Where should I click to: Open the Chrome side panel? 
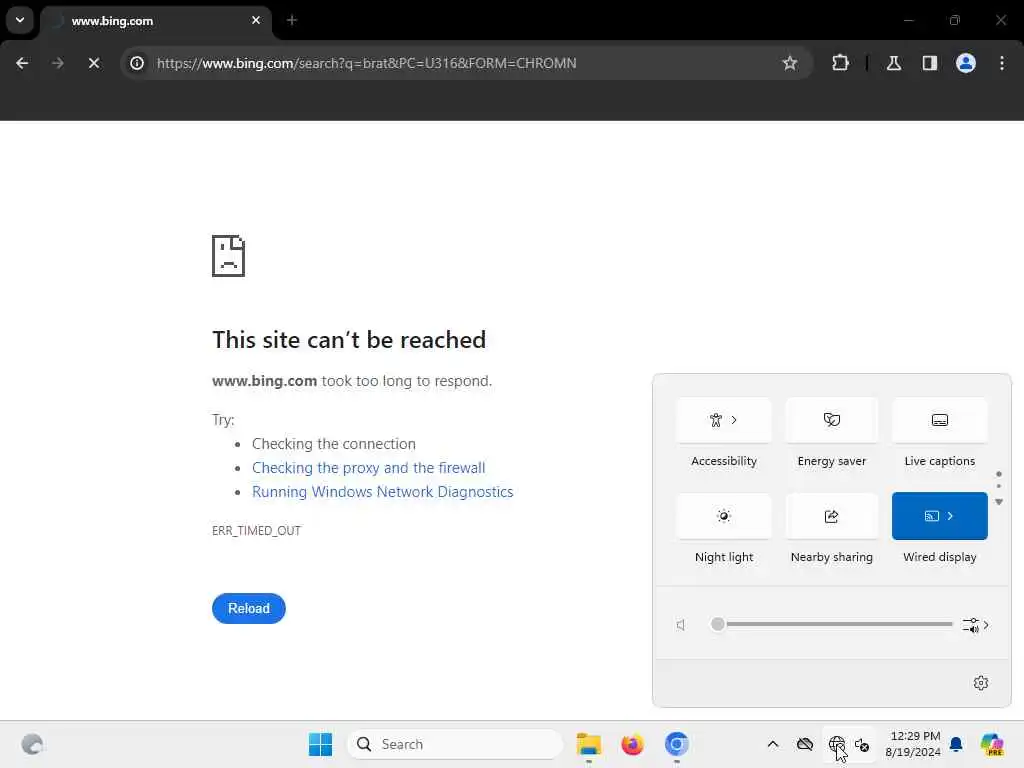click(930, 63)
